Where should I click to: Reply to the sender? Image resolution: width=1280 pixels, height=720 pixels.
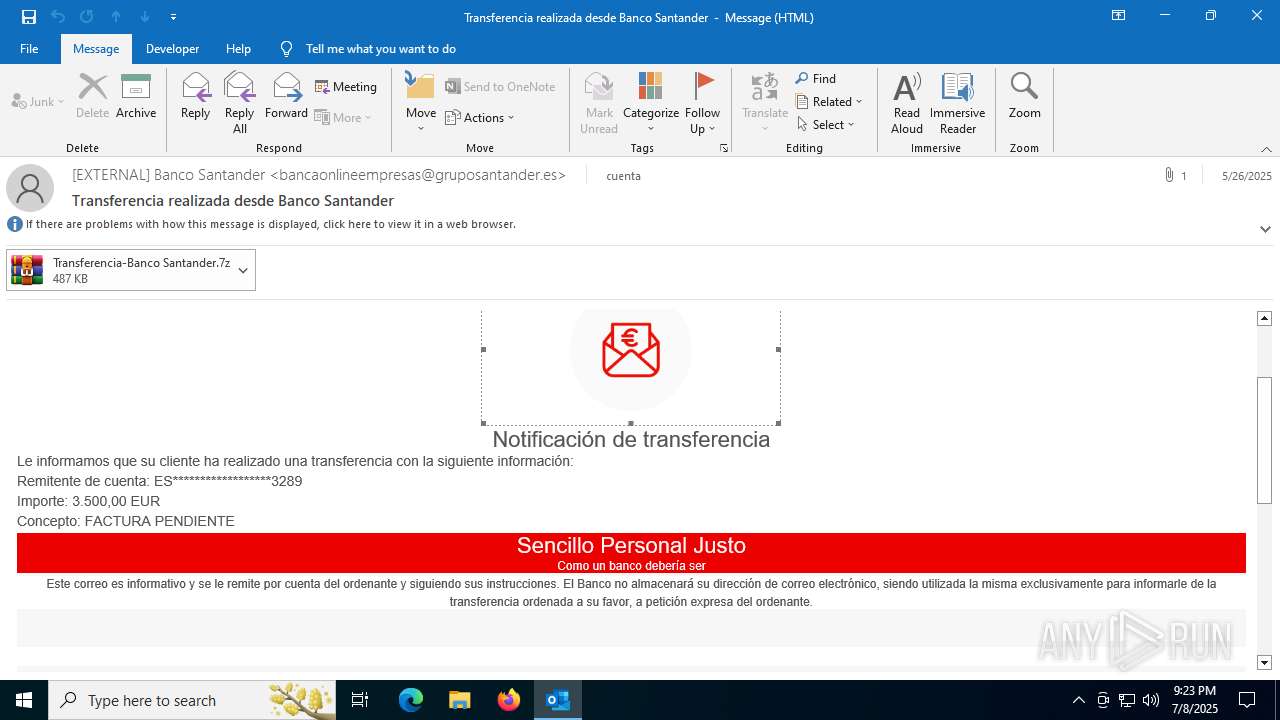pos(195,96)
